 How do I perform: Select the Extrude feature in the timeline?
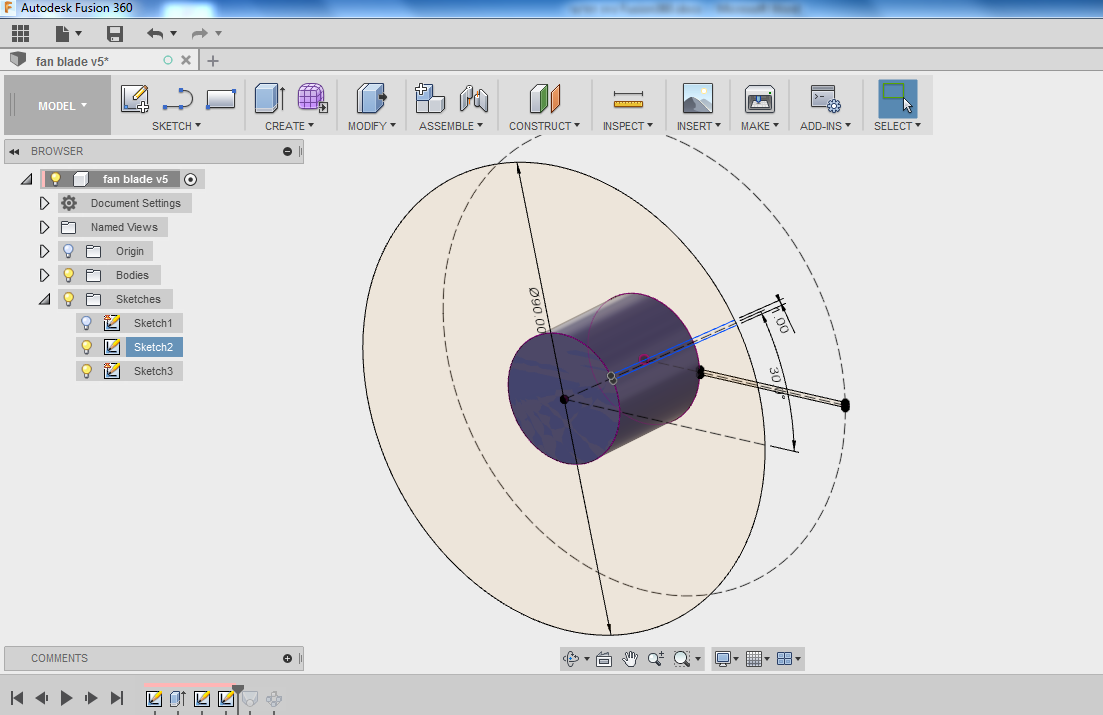pos(178,698)
